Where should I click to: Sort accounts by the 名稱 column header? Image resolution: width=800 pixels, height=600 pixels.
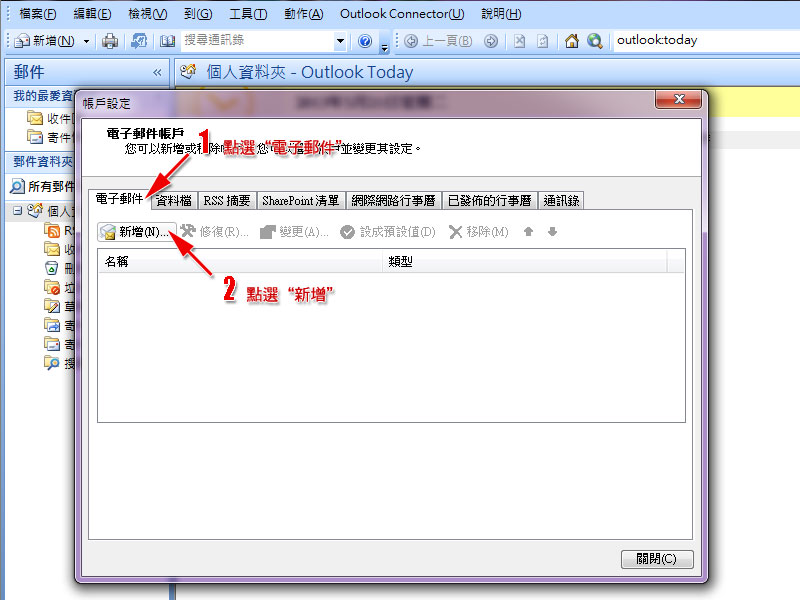pyautogui.click(x=240, y=262)
